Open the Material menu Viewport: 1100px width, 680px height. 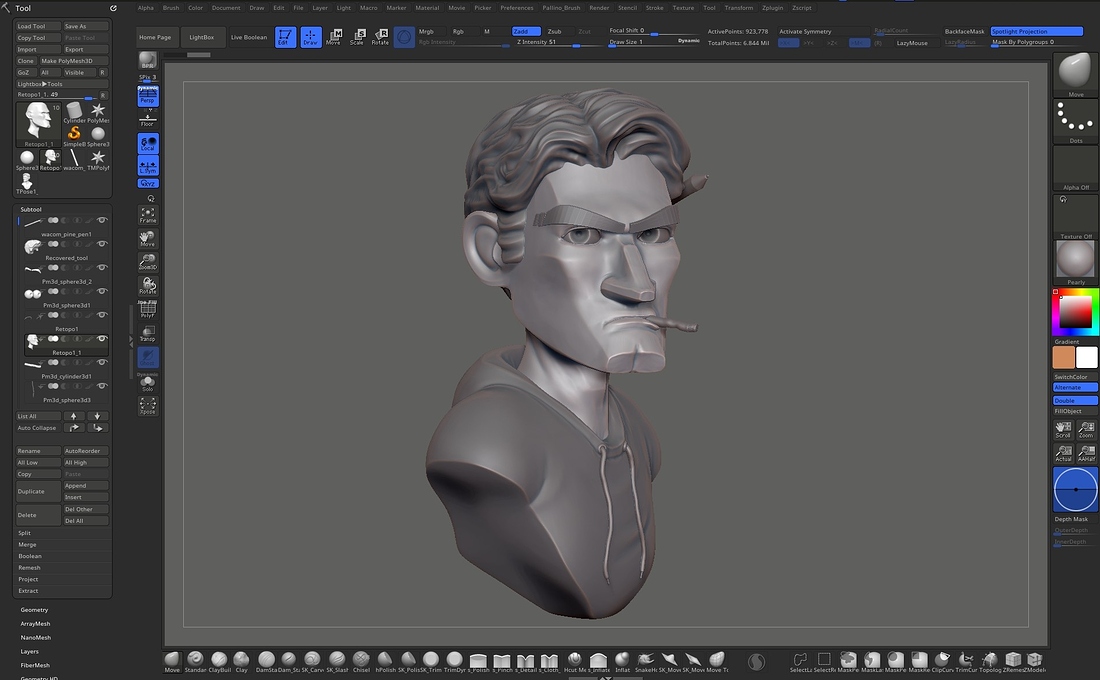[427, 8]
